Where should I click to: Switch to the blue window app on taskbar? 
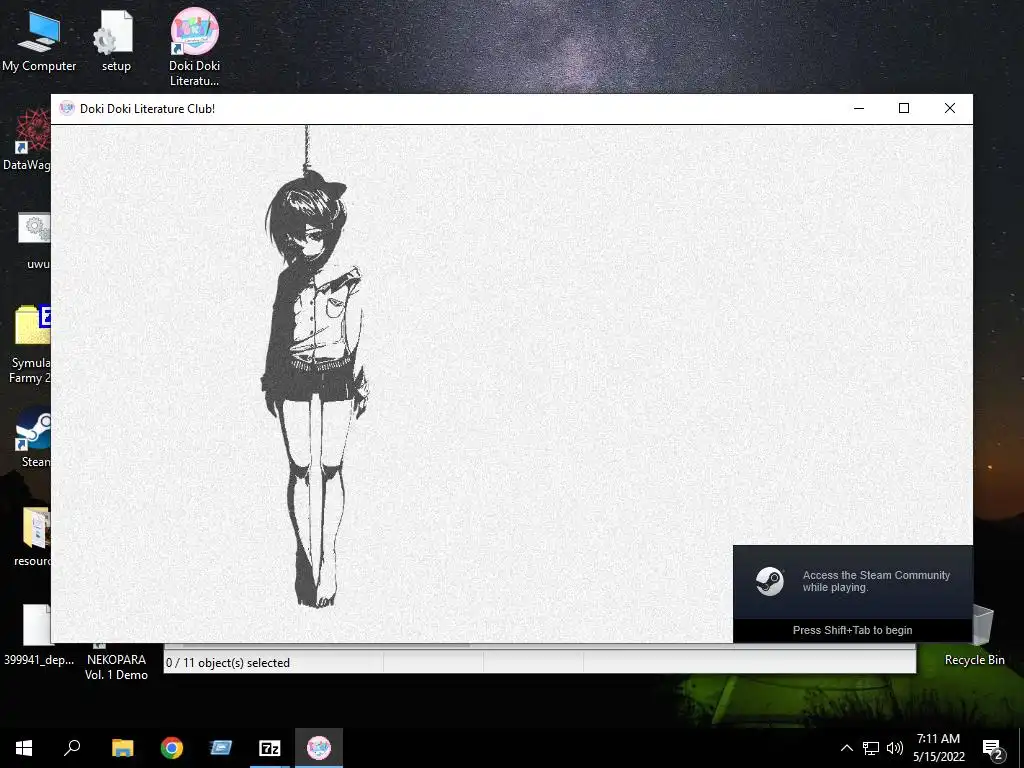pos(221,748)
